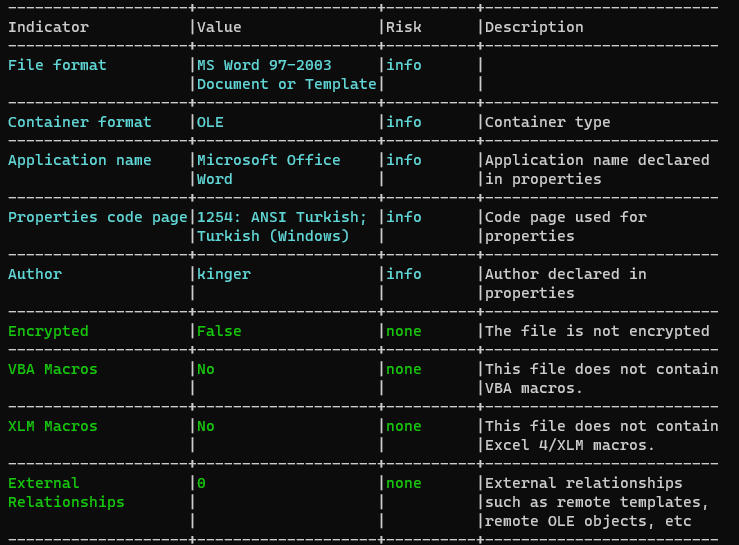Click the Container format label

(x=80, y=122)
